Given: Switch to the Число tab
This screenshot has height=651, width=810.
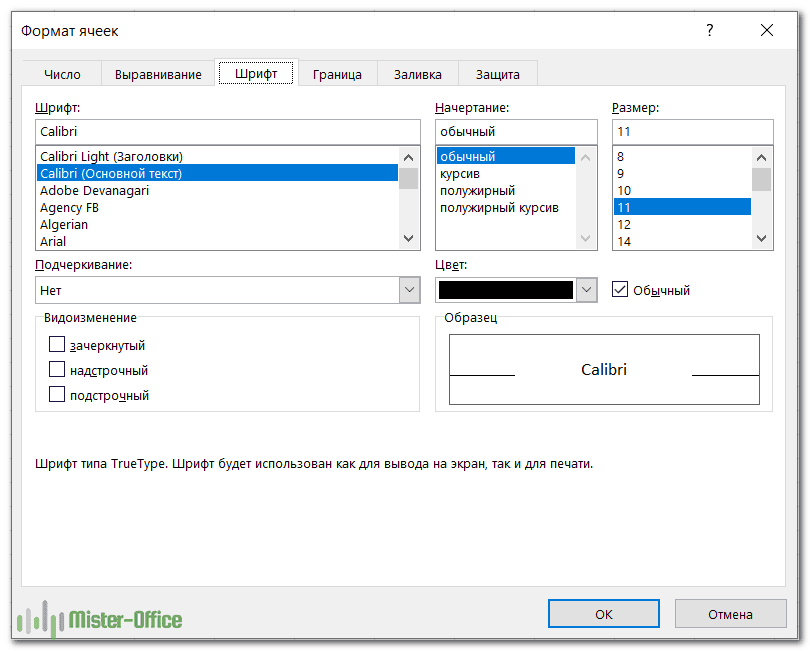Looking at the screenshot, I should point(62,75).
